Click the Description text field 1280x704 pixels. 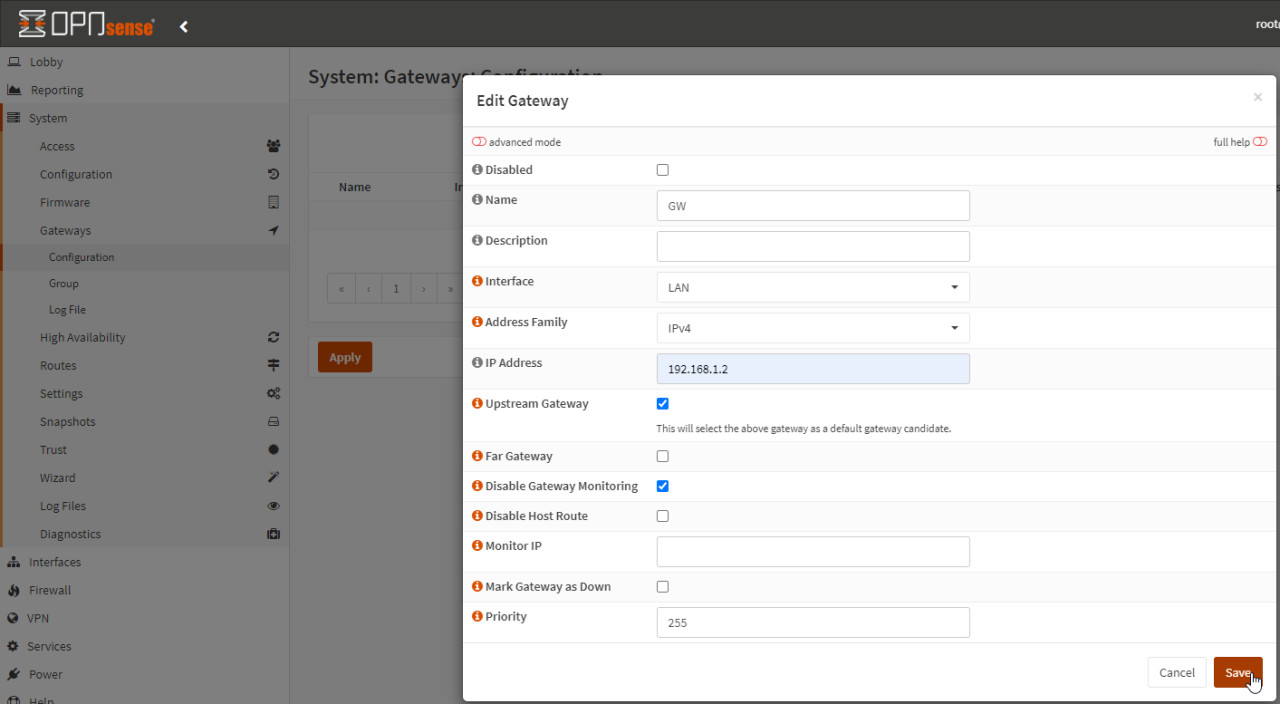(x=812, y=247)
